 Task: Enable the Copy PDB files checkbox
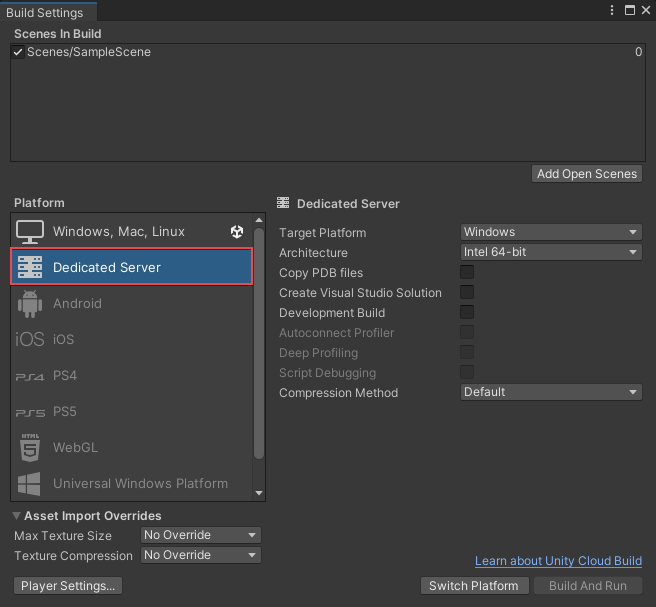click(467, 272)
